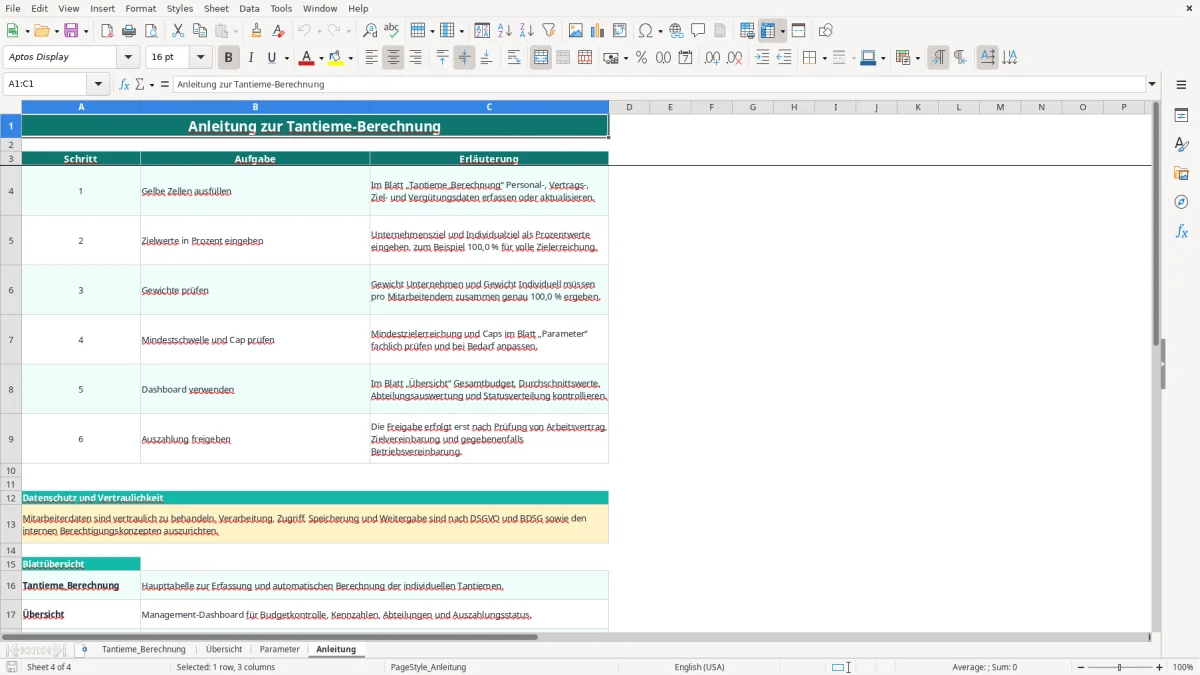Click the Spelling check abc icon
The height and width of the screenshot is (675, 1200).
coord(392,31)
